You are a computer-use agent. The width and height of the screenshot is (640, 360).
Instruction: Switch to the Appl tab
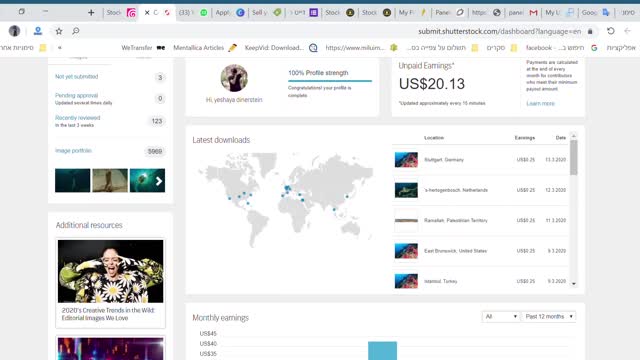click(x=229, y=13)
